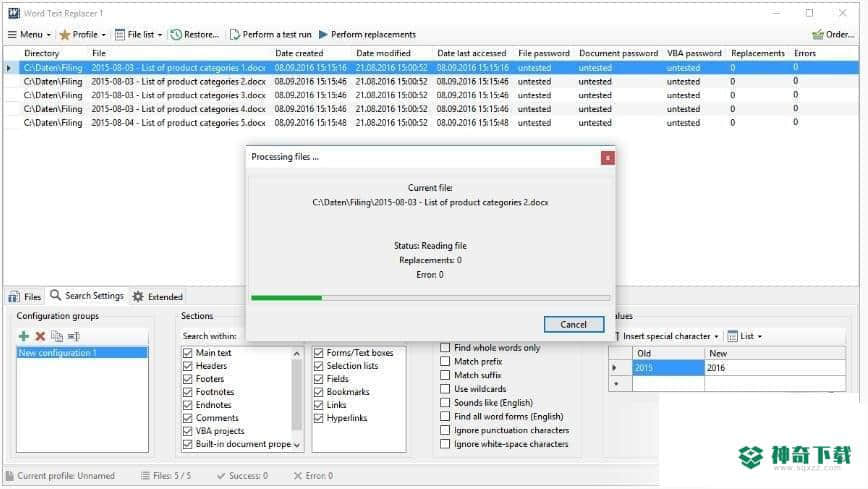This screenshot has height=489, width=868.
Task: Switch to the Files tab
Action: (x=25, y=297)
